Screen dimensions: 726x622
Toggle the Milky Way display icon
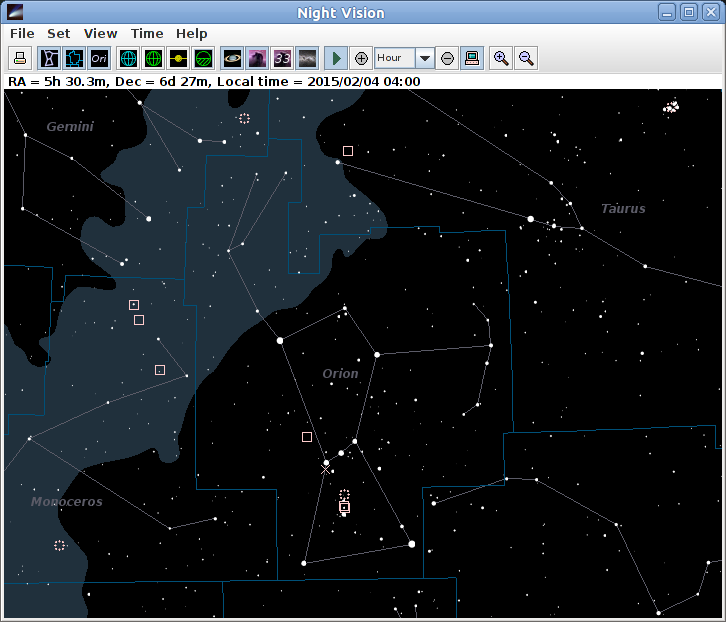tap(308, 58)
